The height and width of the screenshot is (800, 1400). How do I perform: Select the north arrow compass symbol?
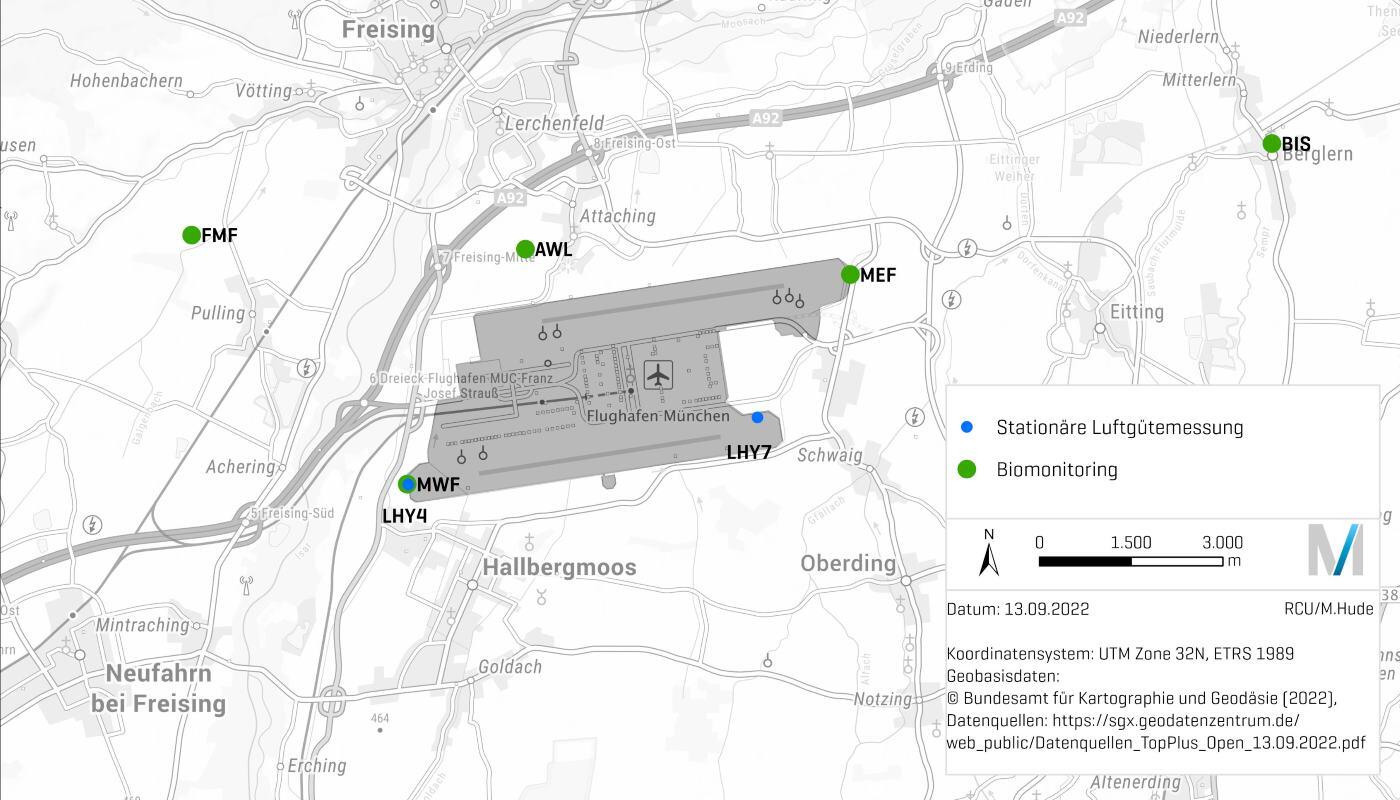click(989, 555)
